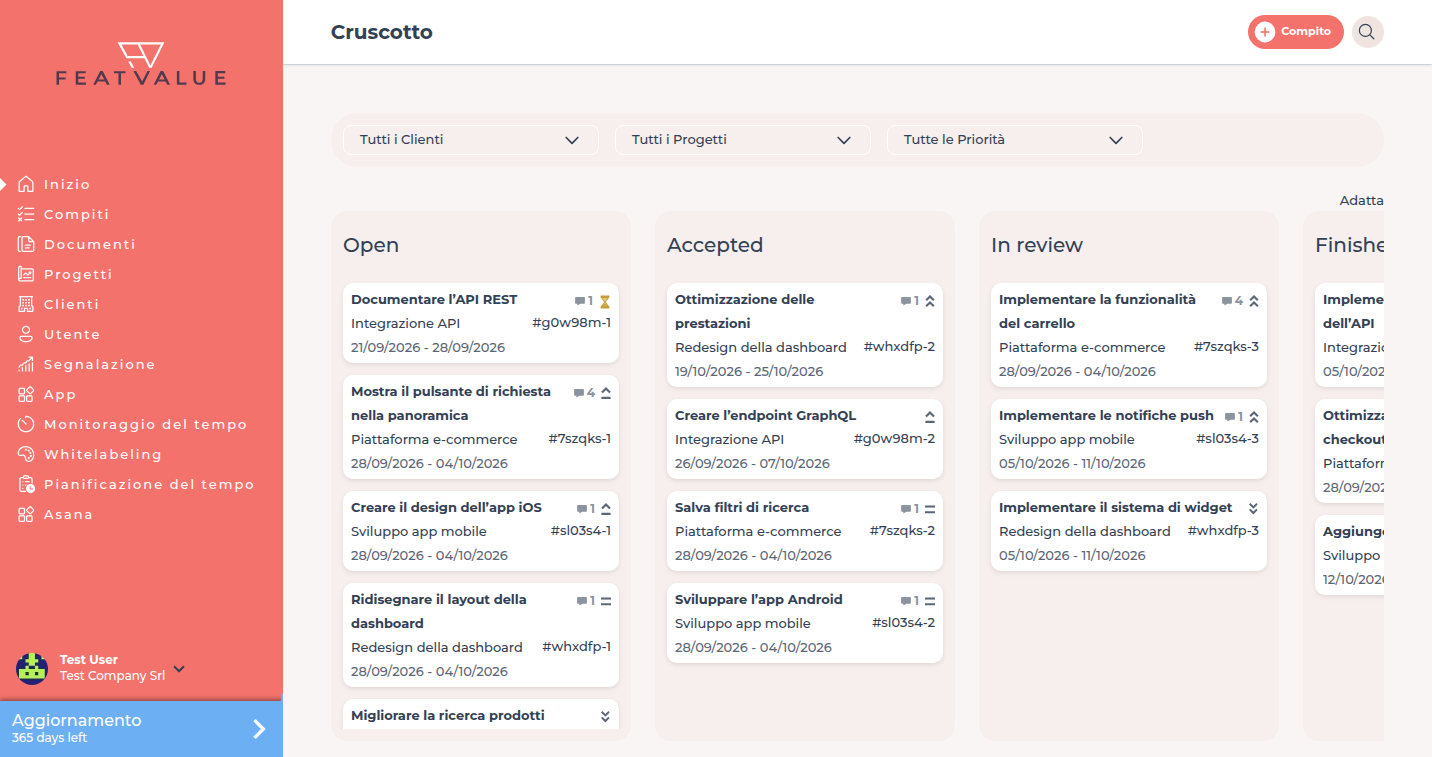The height and width of the screenshot is (757, 1432).
Task: Click task ID #whxdfp-3
Action: [x=1223, y=531]
